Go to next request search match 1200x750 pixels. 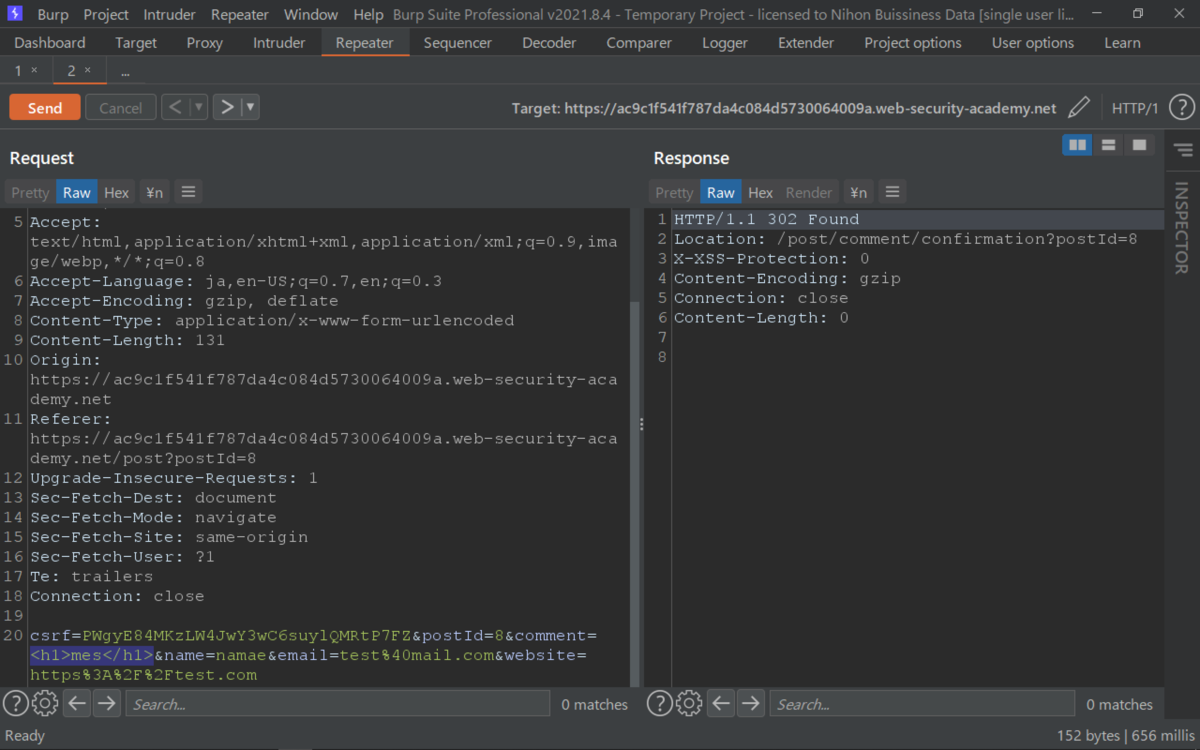107,704
